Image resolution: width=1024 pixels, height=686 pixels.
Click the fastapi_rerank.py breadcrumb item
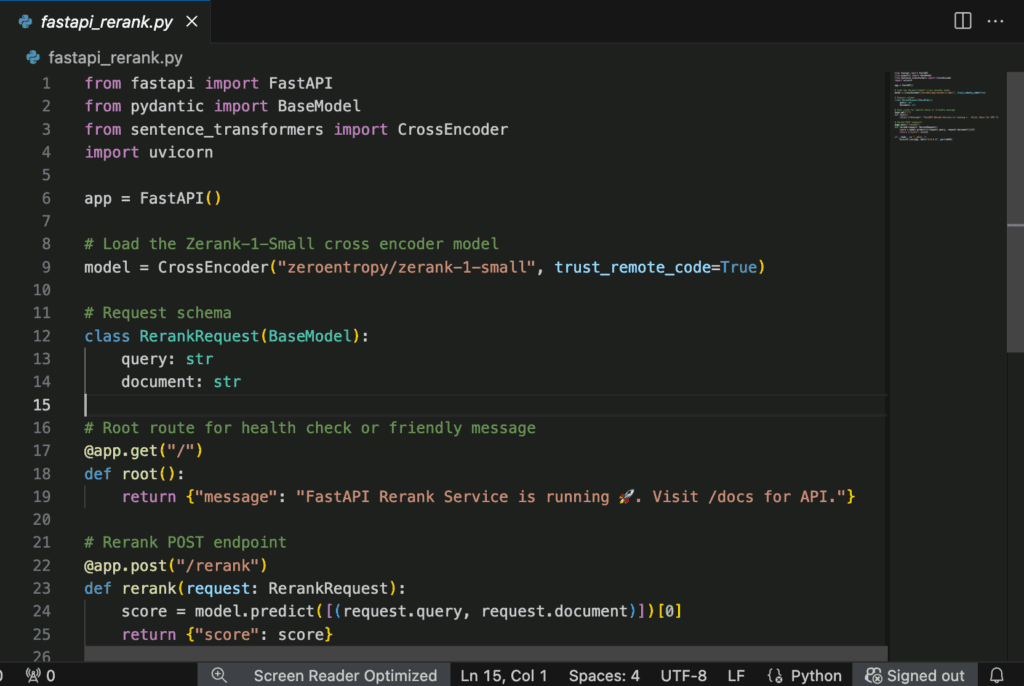point(116,57)
